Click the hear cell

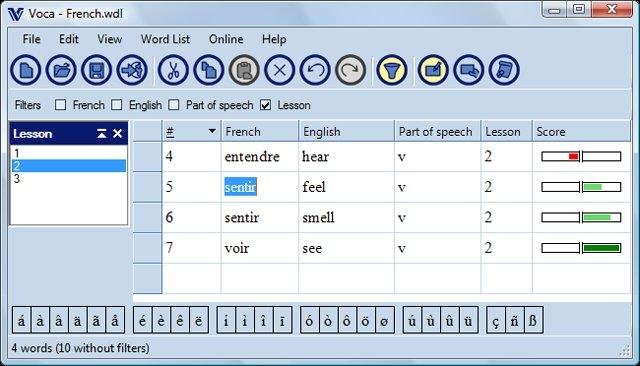tap(347, 157)
